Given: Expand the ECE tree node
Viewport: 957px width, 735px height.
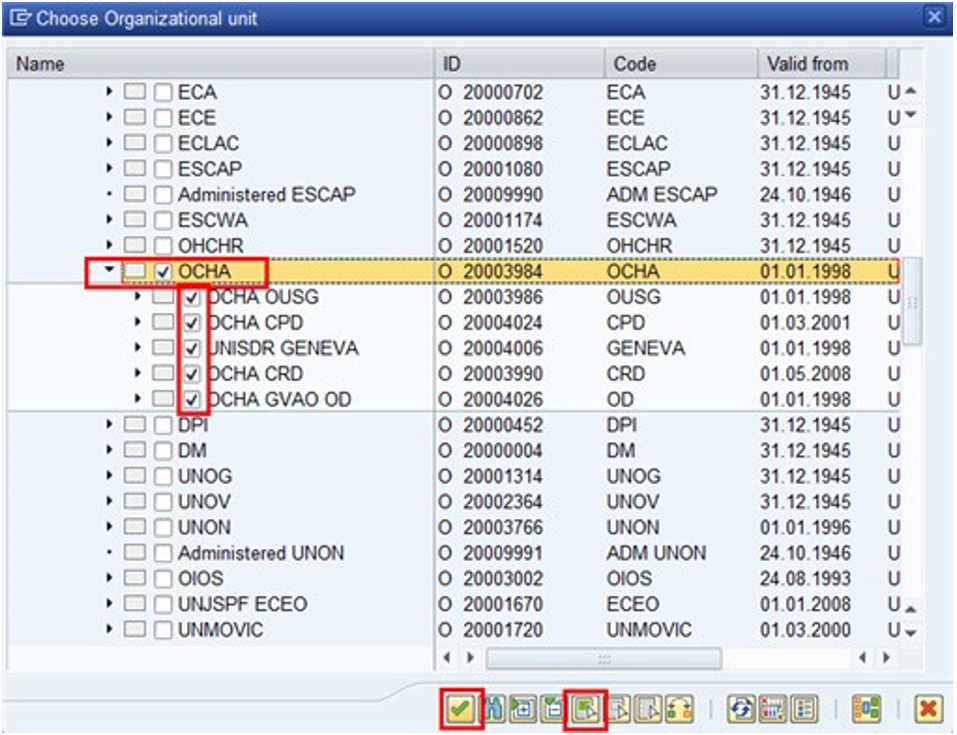Looking at the screenshot, I should click(109, 117).
